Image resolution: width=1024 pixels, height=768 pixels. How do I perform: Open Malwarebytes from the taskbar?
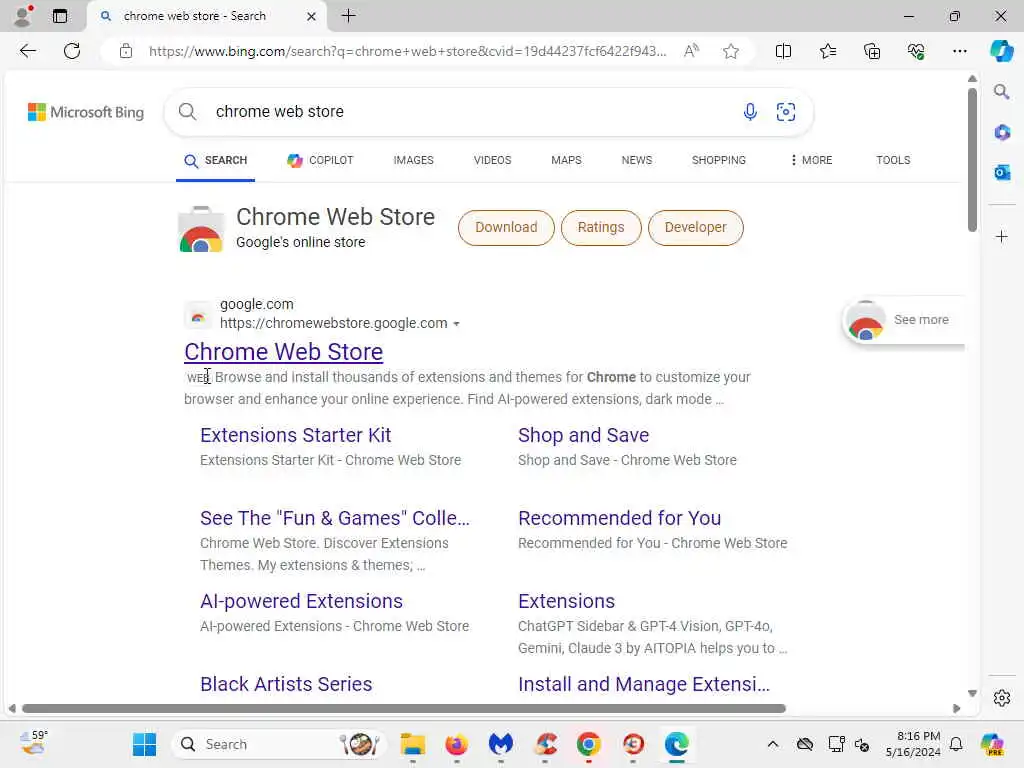pyautogui.click(x=500, y=744)
